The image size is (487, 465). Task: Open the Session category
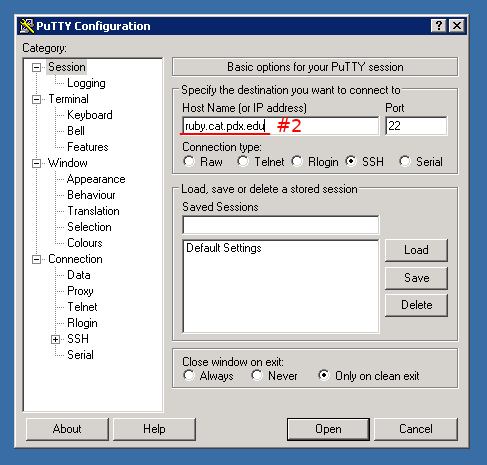[x=67, y=67]
